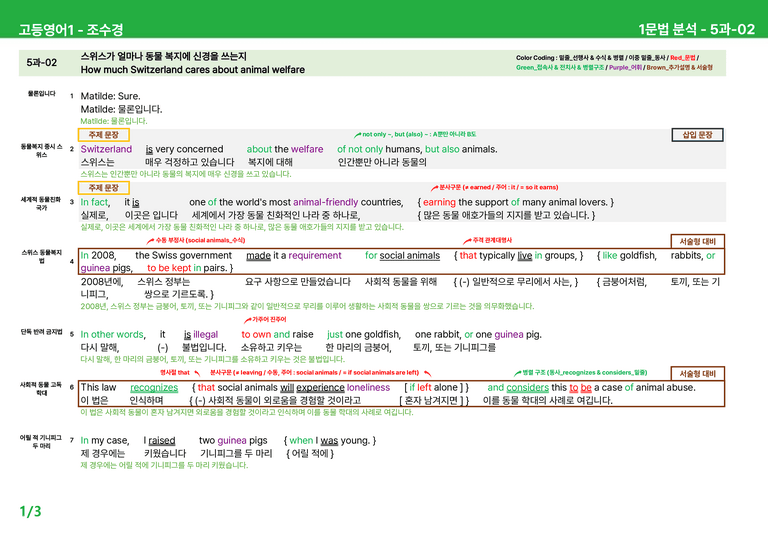
Task: Click the 서술형 대비 tag above sentence 6
Action: (x=697, y=374)
